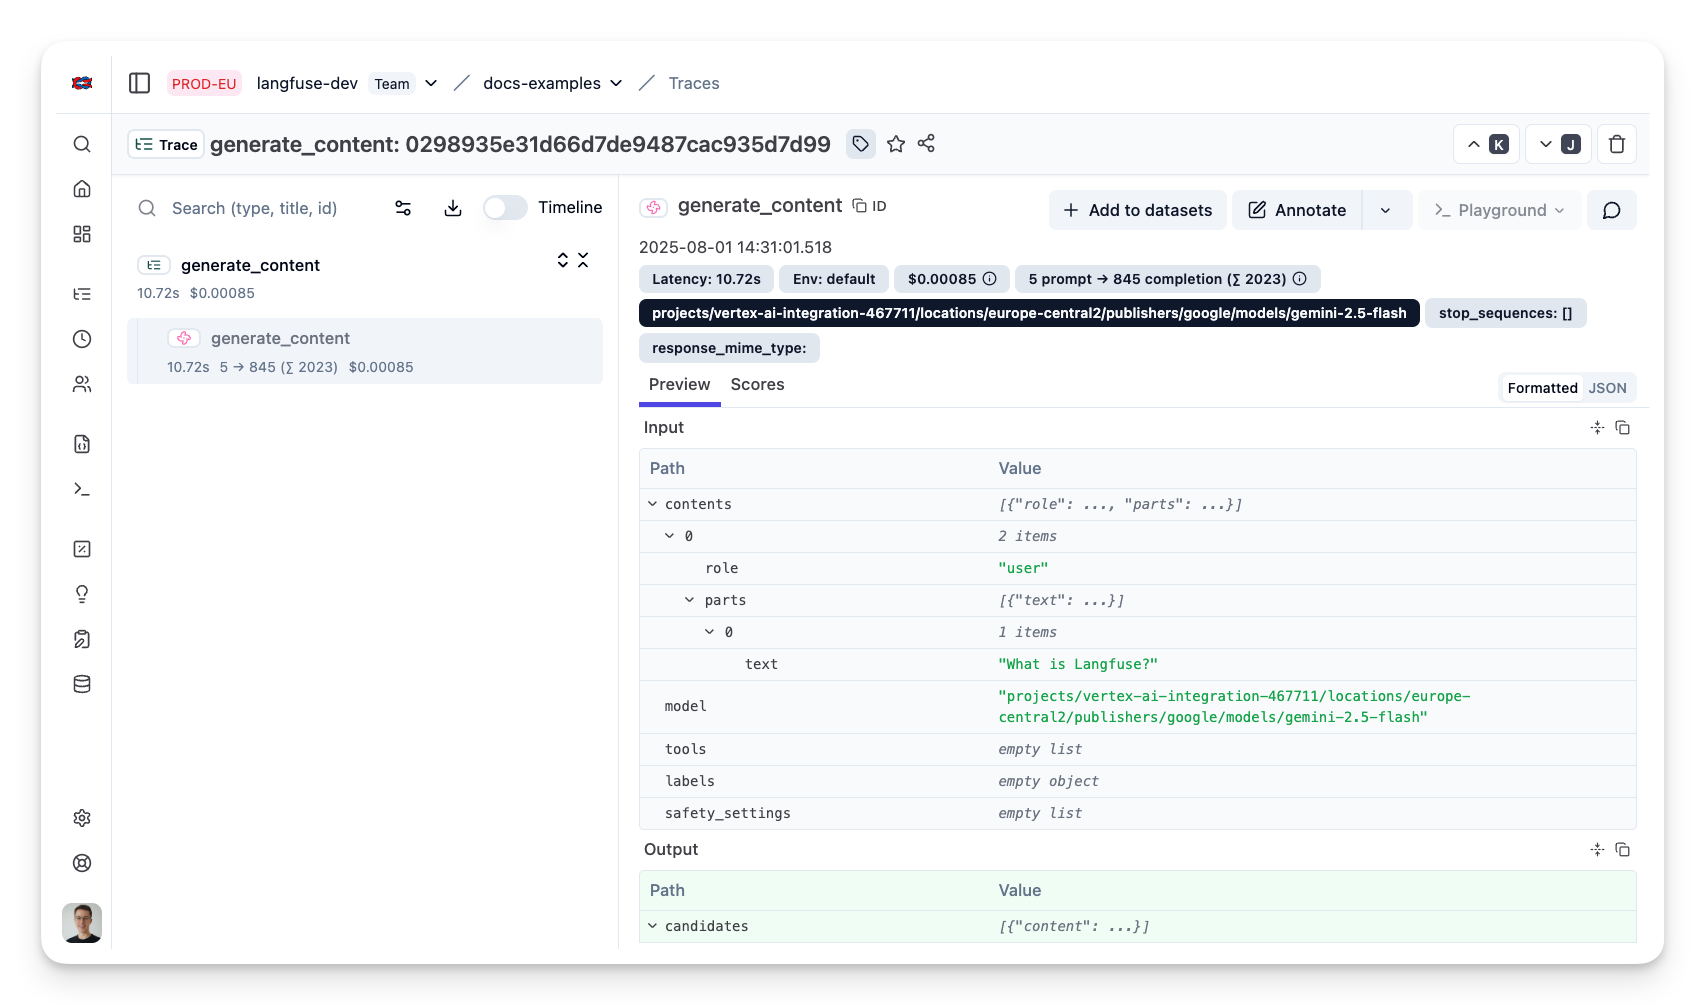Open the comments speech bubble icon
This screenshot has width=1706, height=1005.
(x=1611, y=210)
